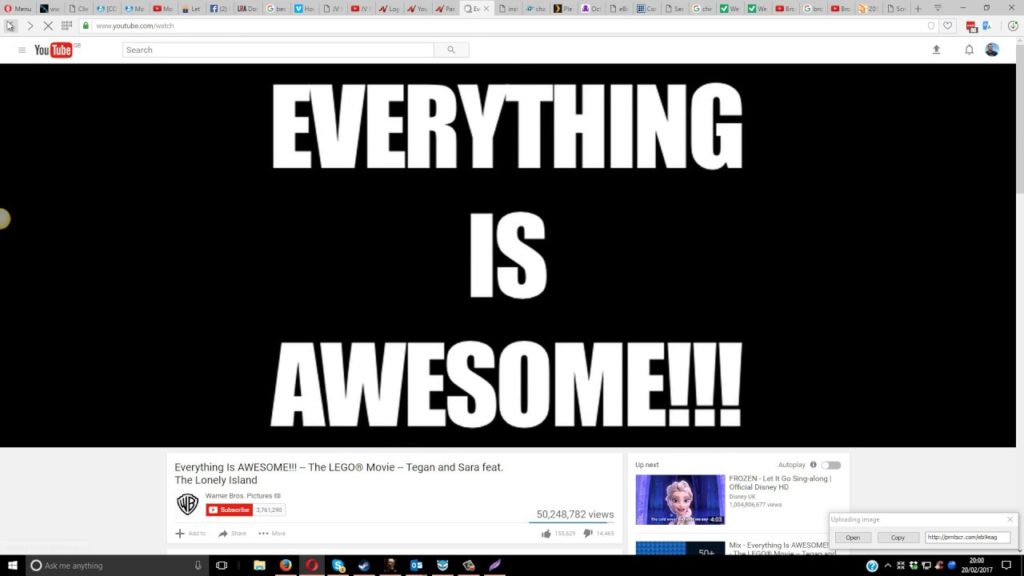Subscribe to Warner Bros. Pictures
This screenshot has height=576, width=1024.
tap(229, 510)
